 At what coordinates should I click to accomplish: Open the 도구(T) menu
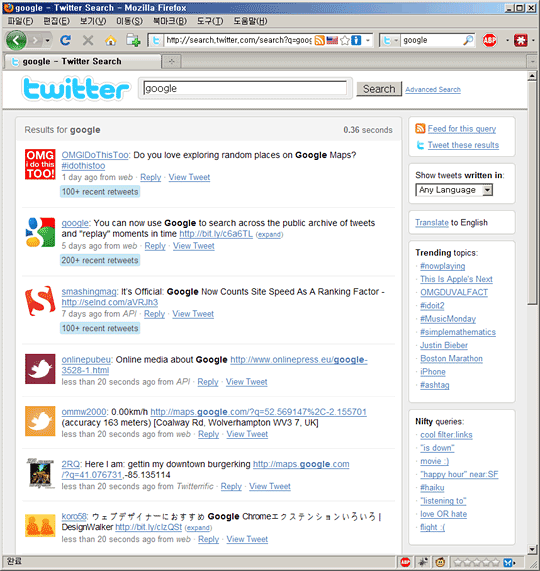(210, 21)
